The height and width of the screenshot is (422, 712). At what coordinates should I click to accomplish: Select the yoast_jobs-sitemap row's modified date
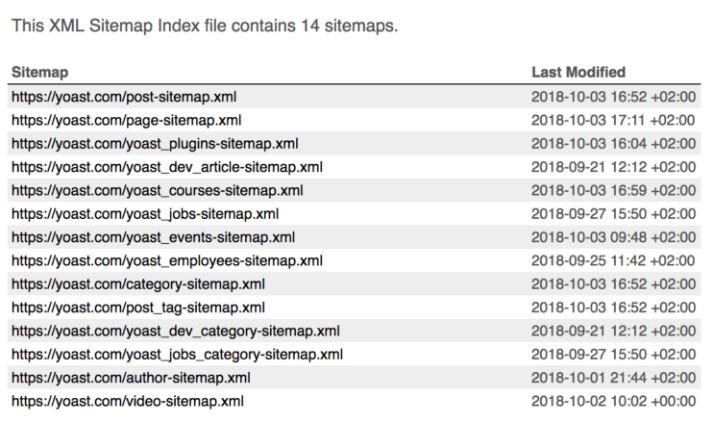613,214
